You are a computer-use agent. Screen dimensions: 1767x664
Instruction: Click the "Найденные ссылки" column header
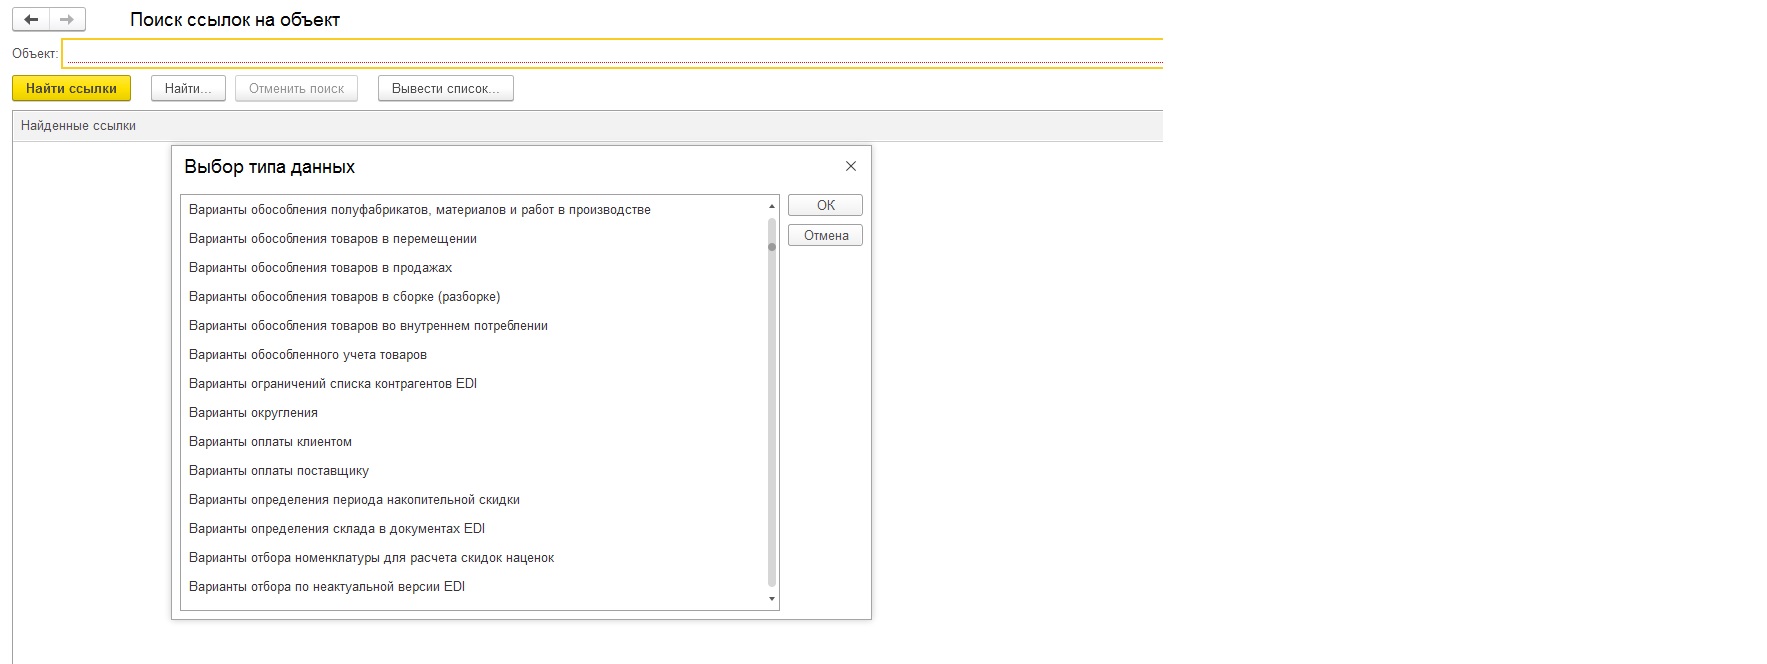[x=587, y=126]
